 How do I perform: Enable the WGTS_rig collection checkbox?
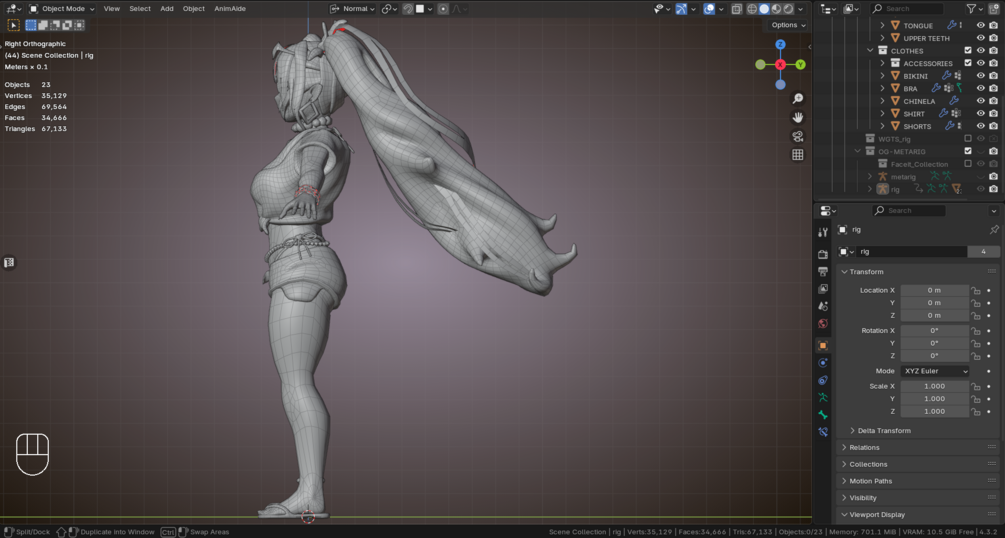[968, 139]
